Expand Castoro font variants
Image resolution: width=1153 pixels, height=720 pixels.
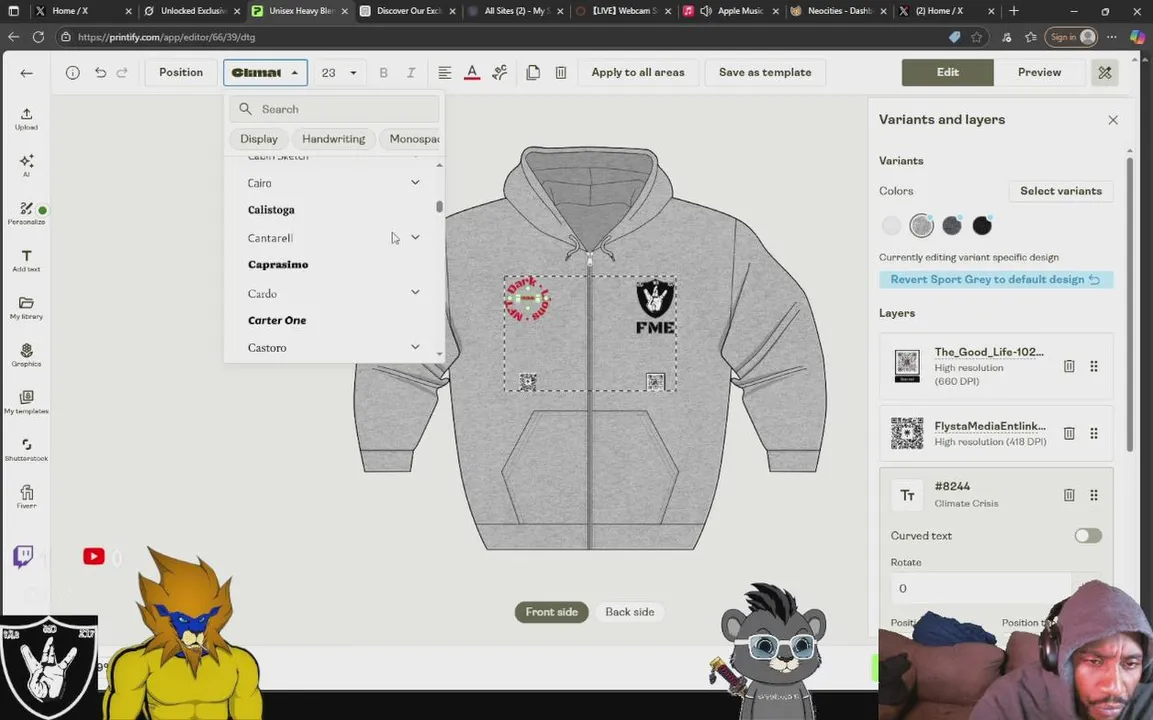(x=415, y=347)
